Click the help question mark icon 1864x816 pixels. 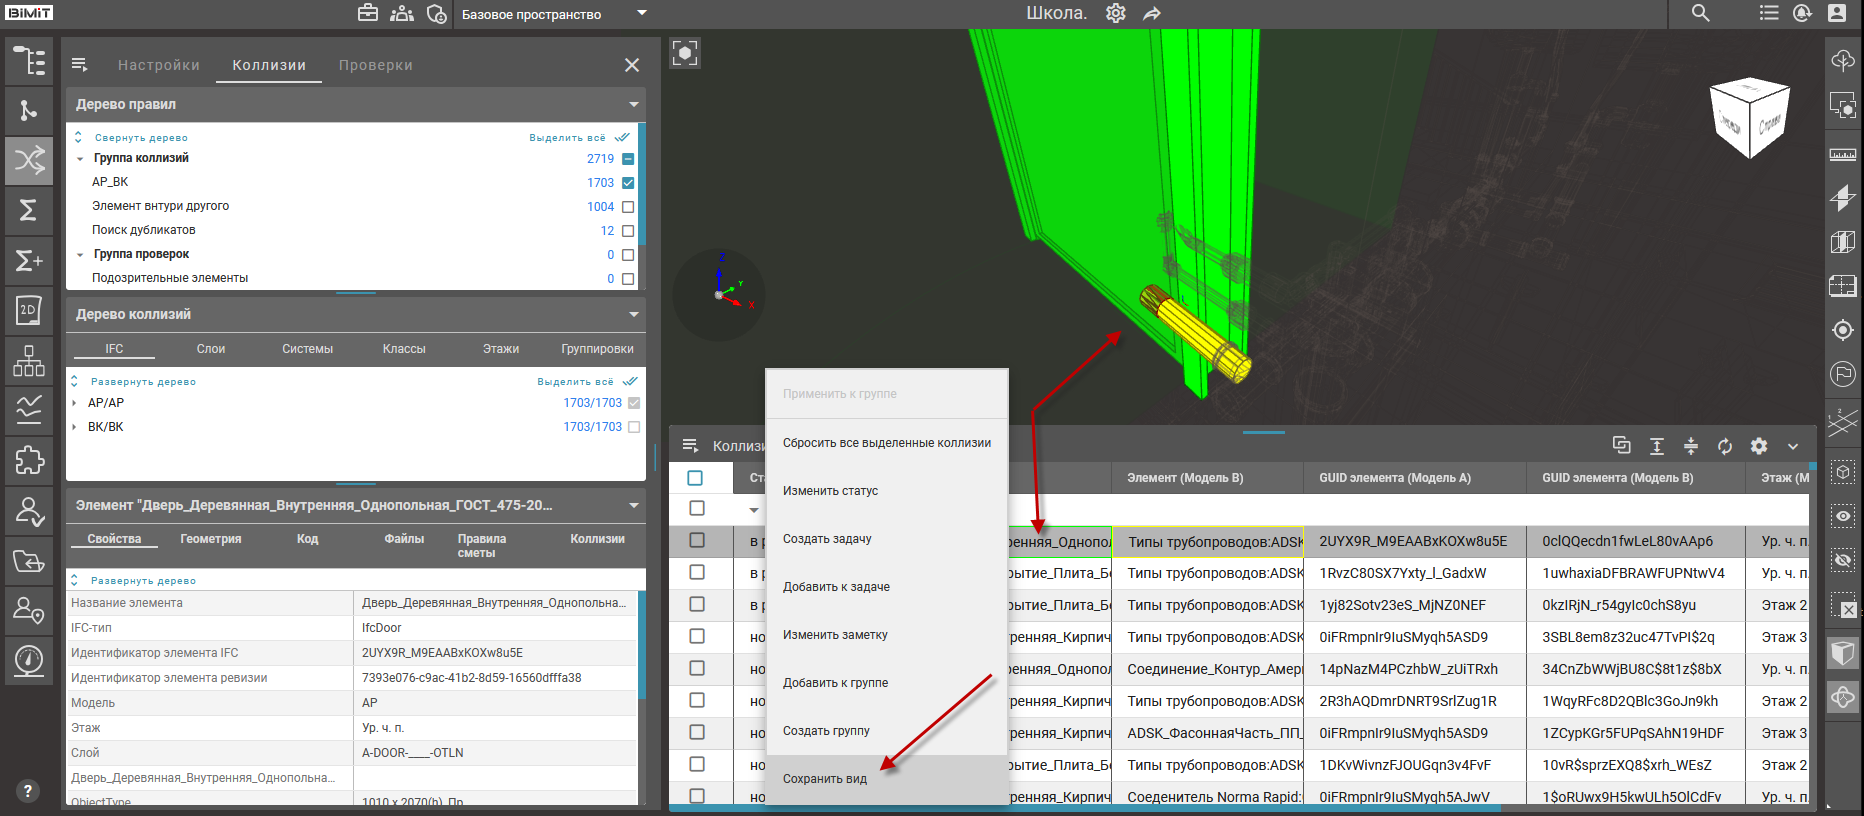click(x=28, y=791)
